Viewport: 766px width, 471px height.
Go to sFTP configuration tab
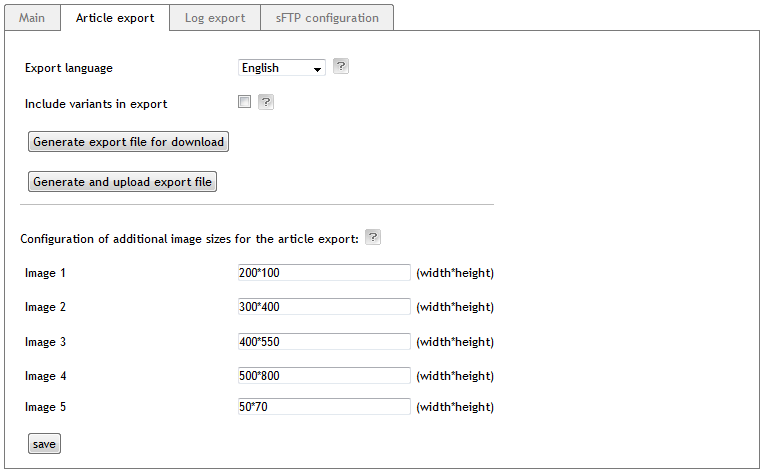327,18
